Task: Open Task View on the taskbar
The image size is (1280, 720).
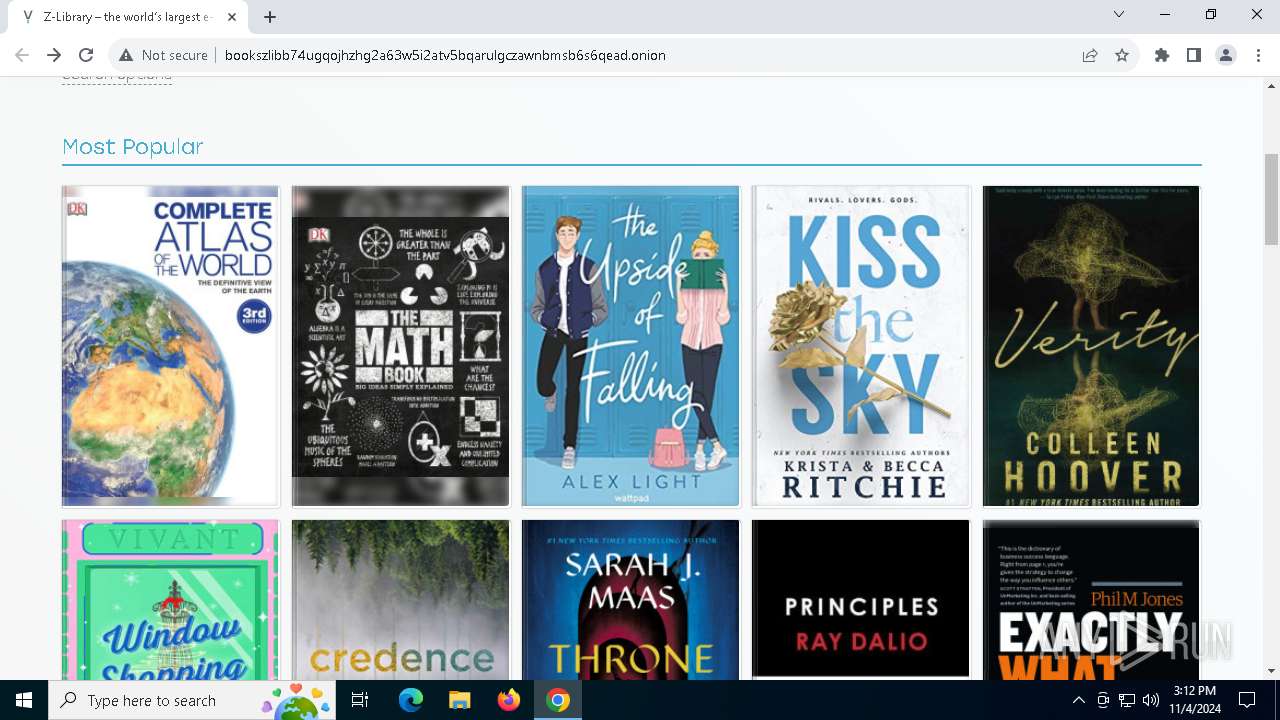Action: (x=360, y=700)
